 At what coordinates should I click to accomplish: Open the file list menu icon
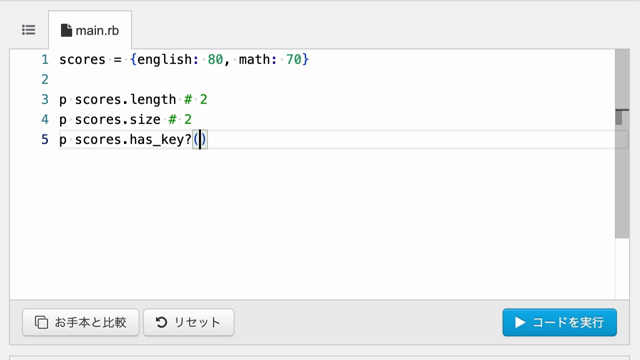click(x=29, y=30)
